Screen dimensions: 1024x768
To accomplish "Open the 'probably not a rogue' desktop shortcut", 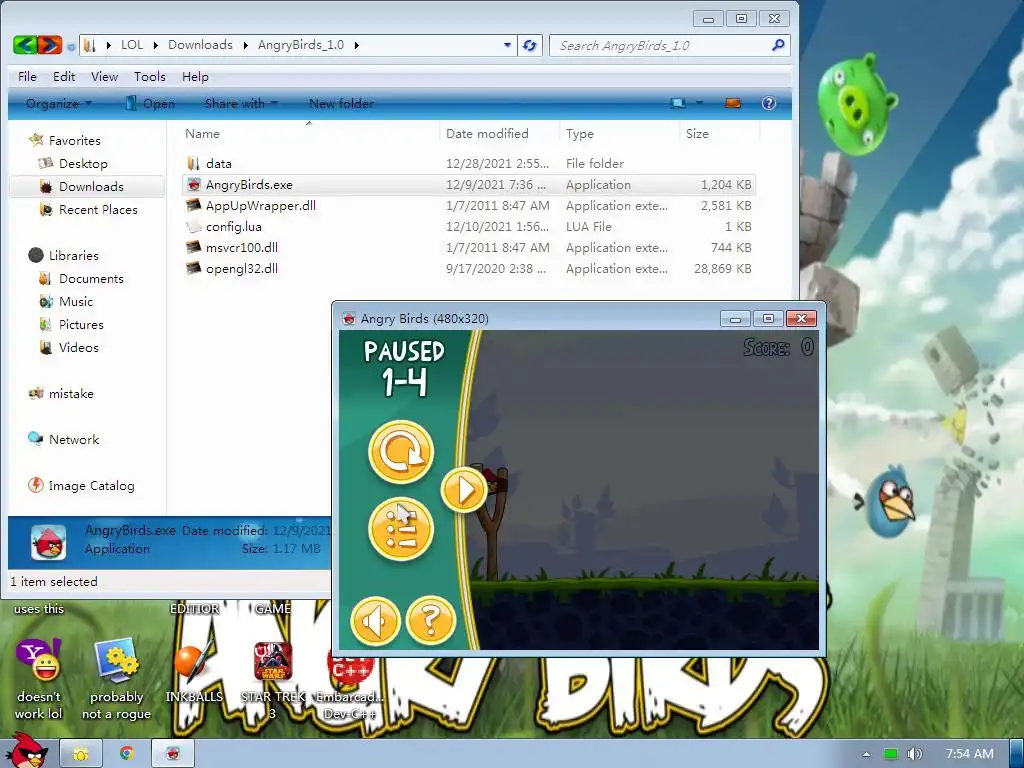I will pos(116,679).
